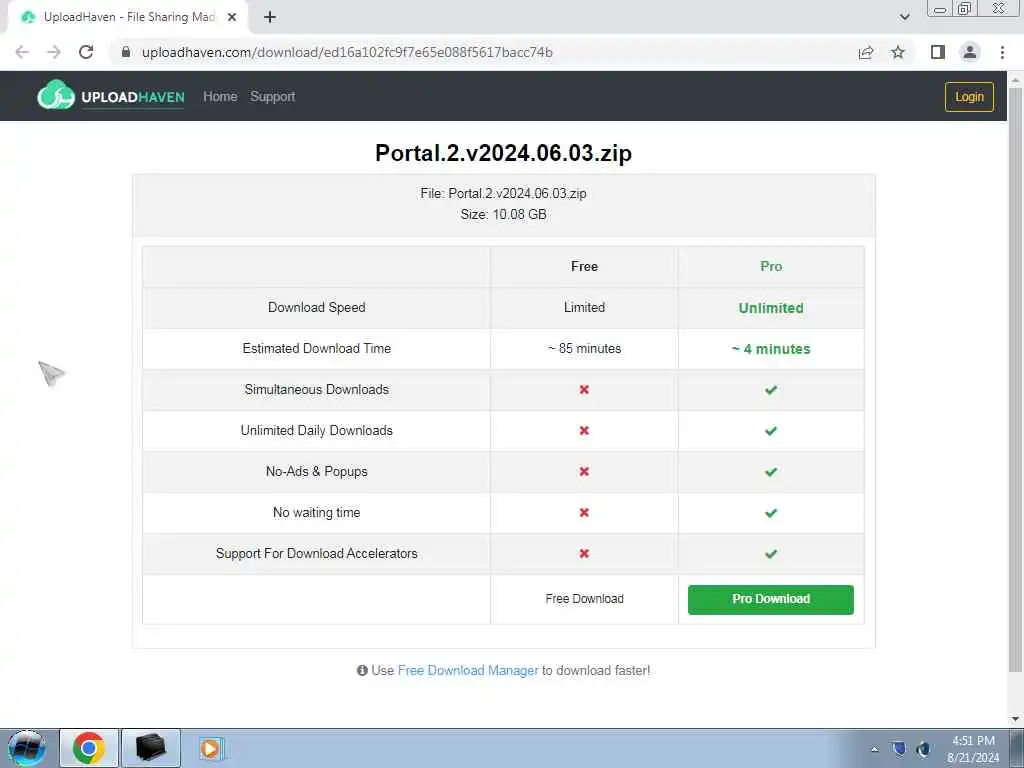Go back using the browser back arrow
The width and height of the screenshot is (1024, 768).
pos(22,52)
